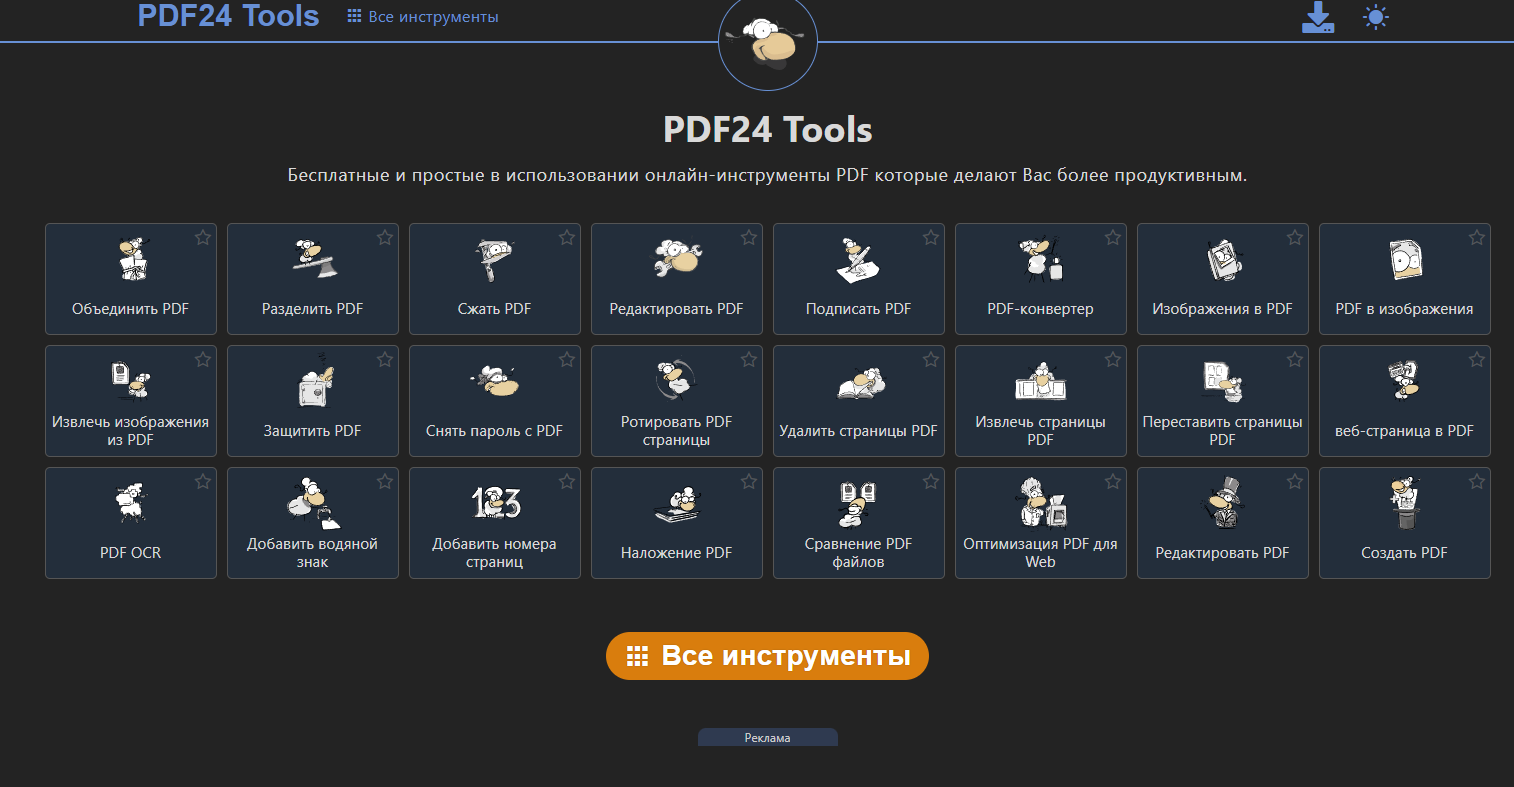Open Сравнение PDF файлов tool
1514x787 pixels.
[x=859, y=523]
